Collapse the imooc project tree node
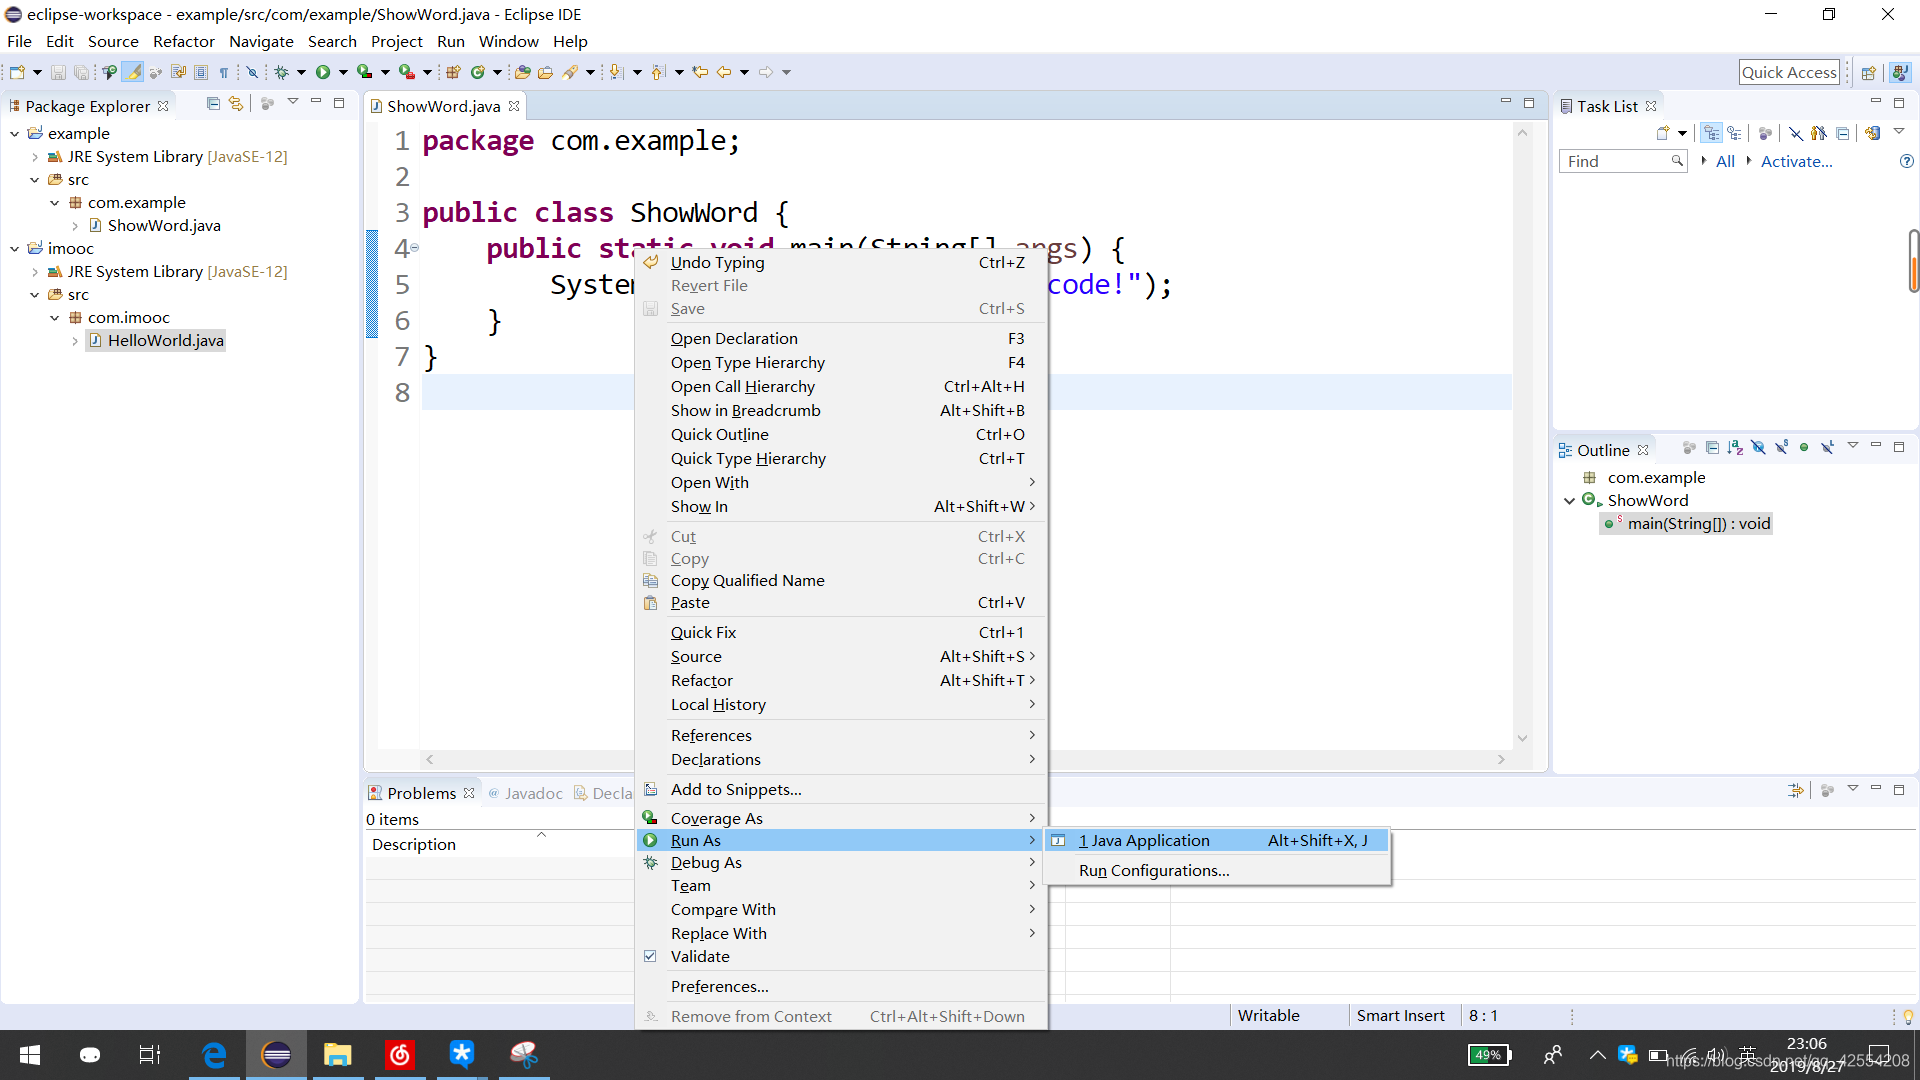 [15, 248]
